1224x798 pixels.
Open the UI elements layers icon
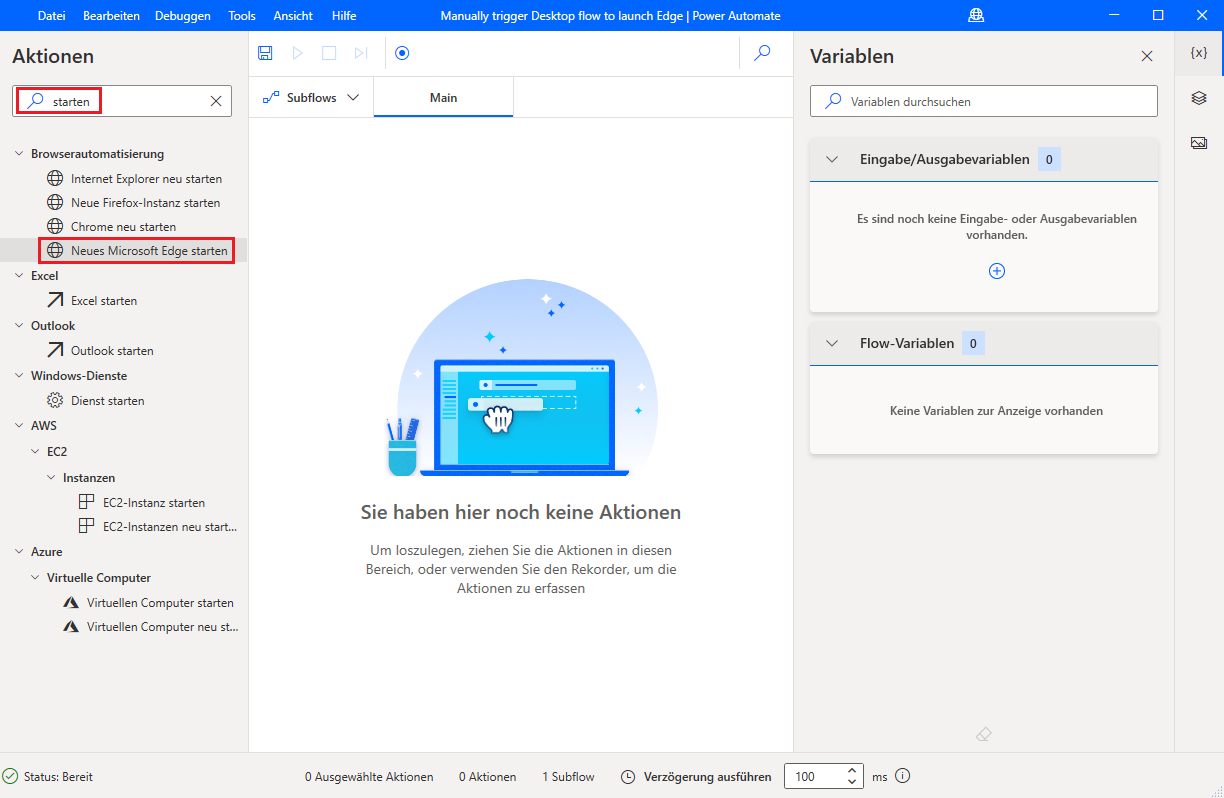point(1199,98)
